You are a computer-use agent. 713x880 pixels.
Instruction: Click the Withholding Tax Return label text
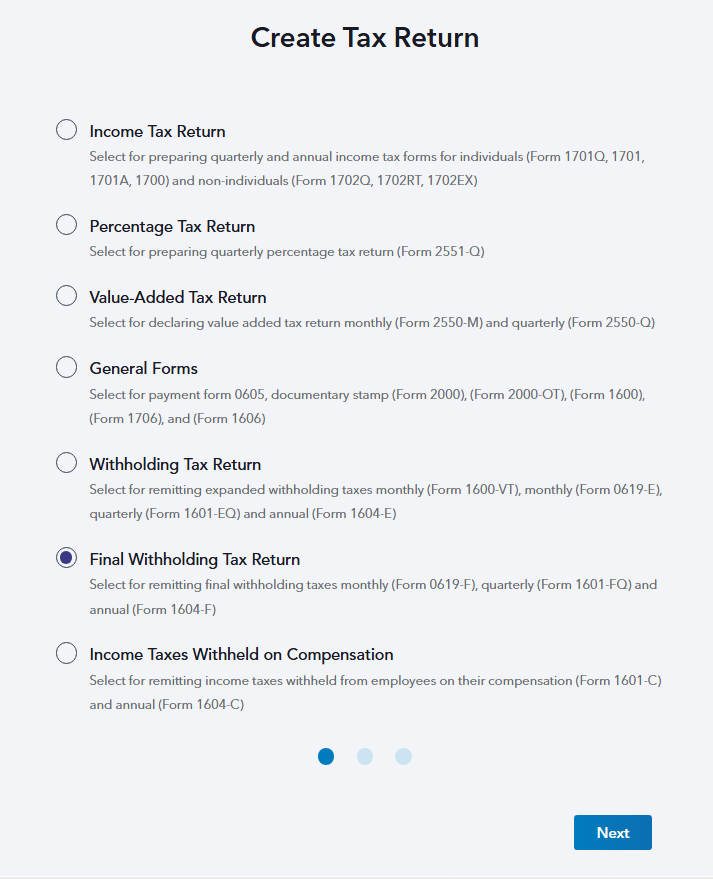[x=175, y=464]
